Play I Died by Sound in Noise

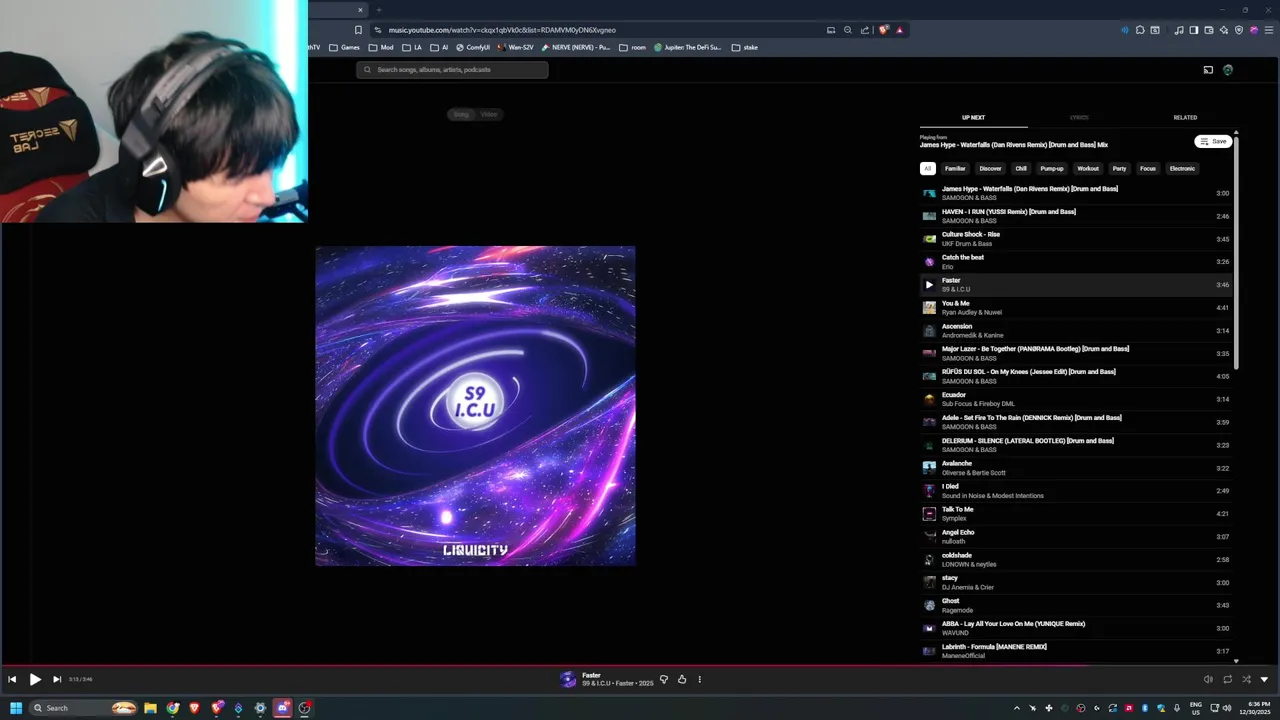1076,491
